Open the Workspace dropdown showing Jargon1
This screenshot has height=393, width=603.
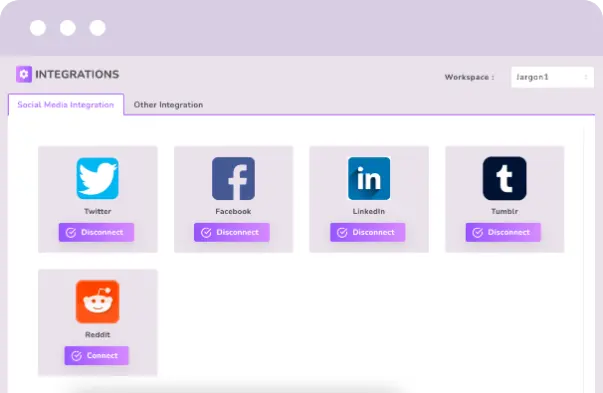552,77
